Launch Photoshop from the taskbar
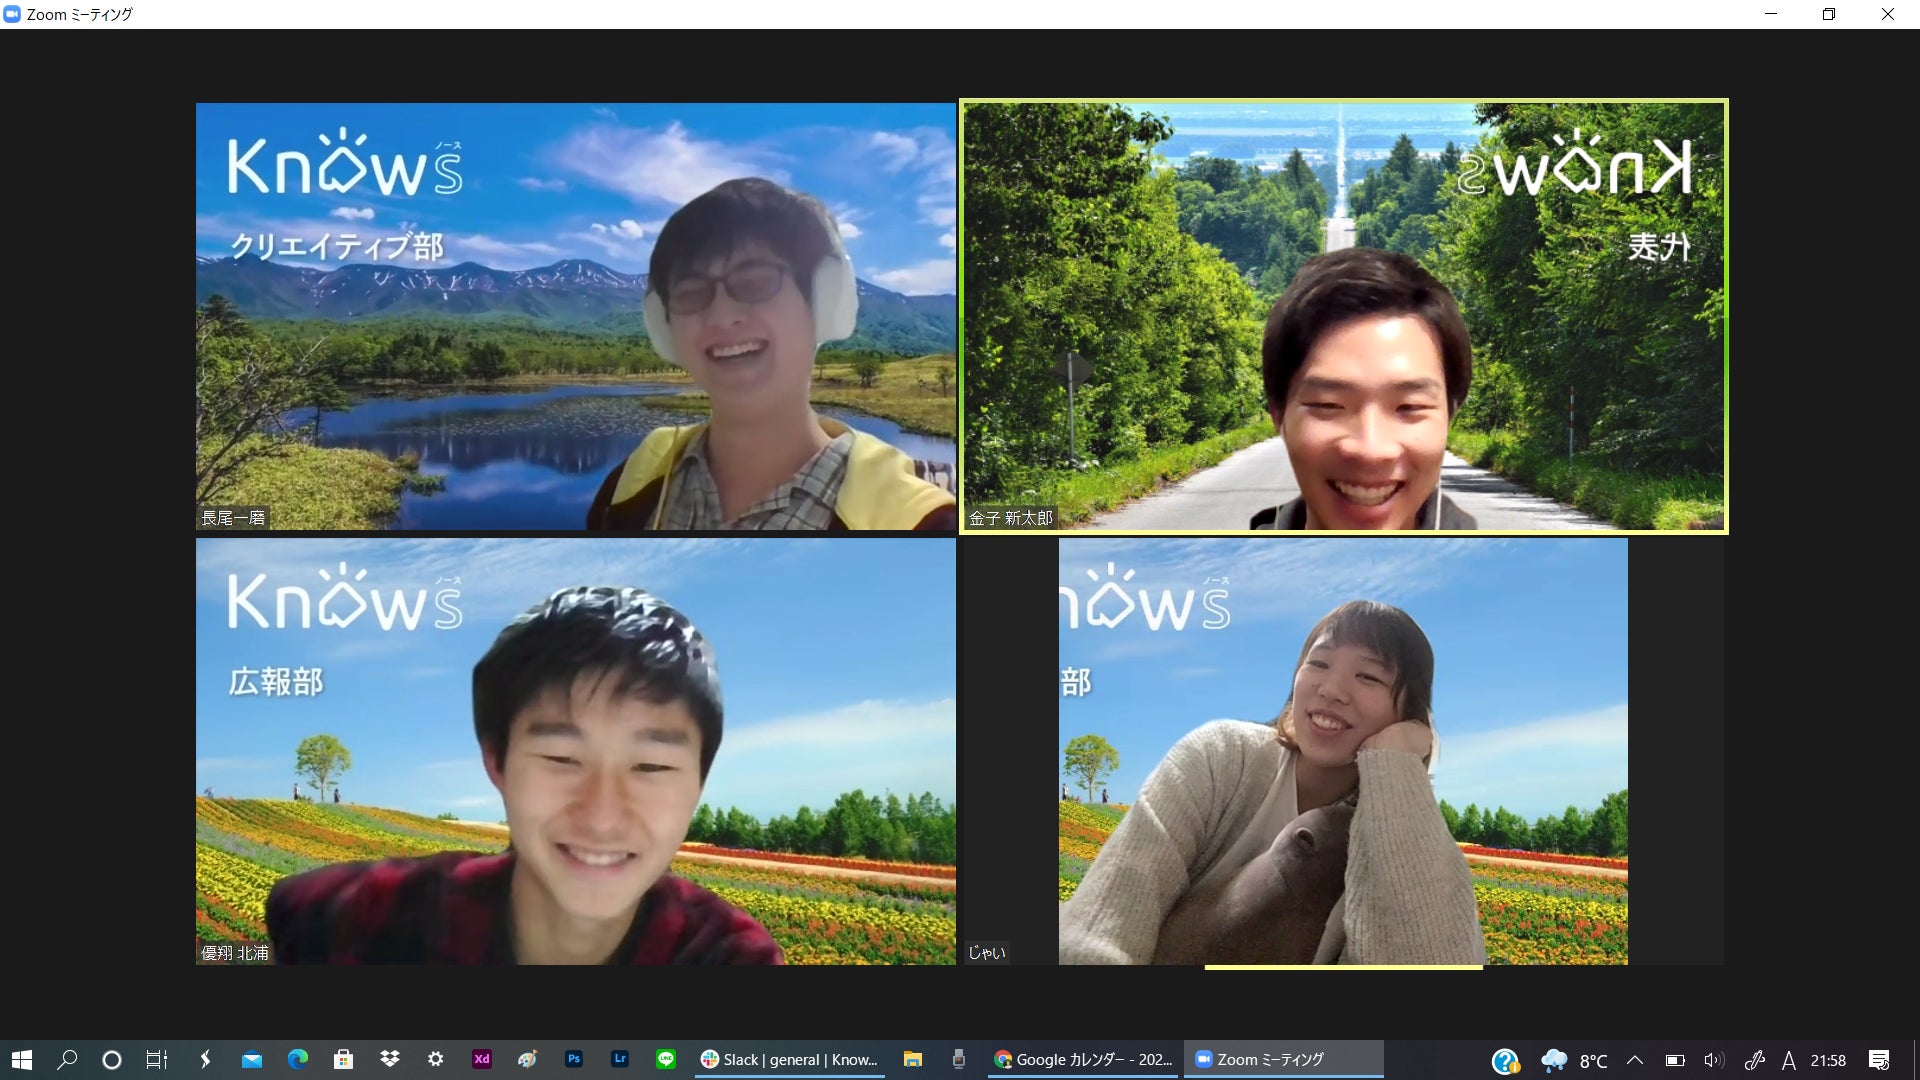Image resolution: width=1920 pixels, height=1080 pixels. [x=574, y=1059]
